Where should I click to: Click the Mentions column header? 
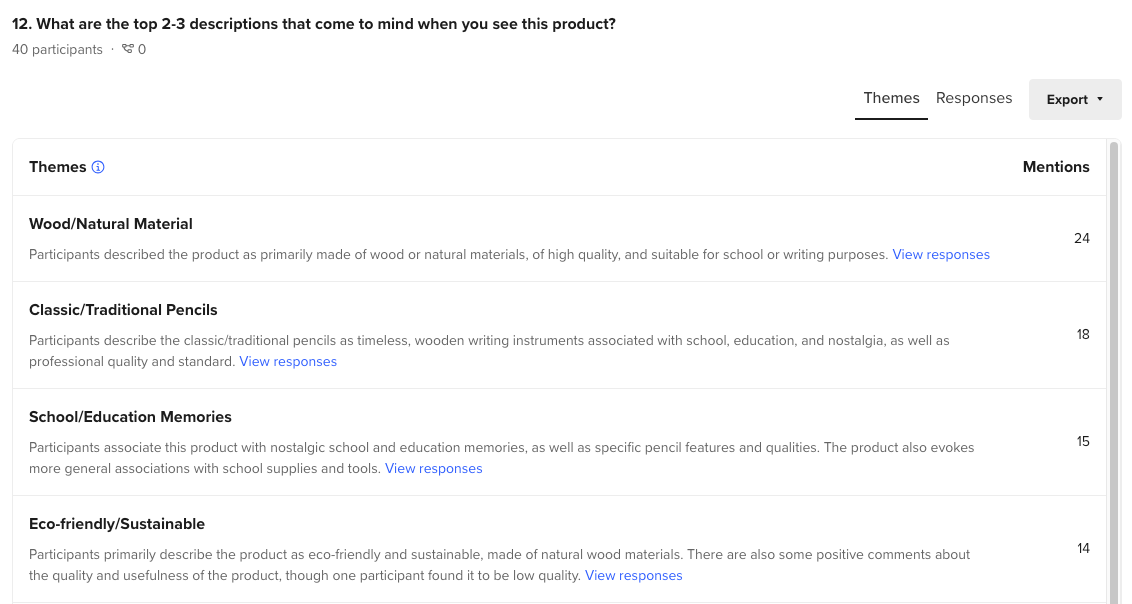click(1056, 167)
